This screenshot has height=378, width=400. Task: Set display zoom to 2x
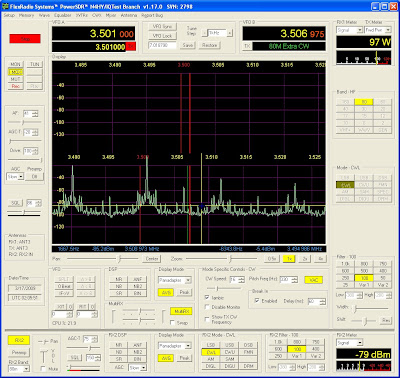pos(305,259)
